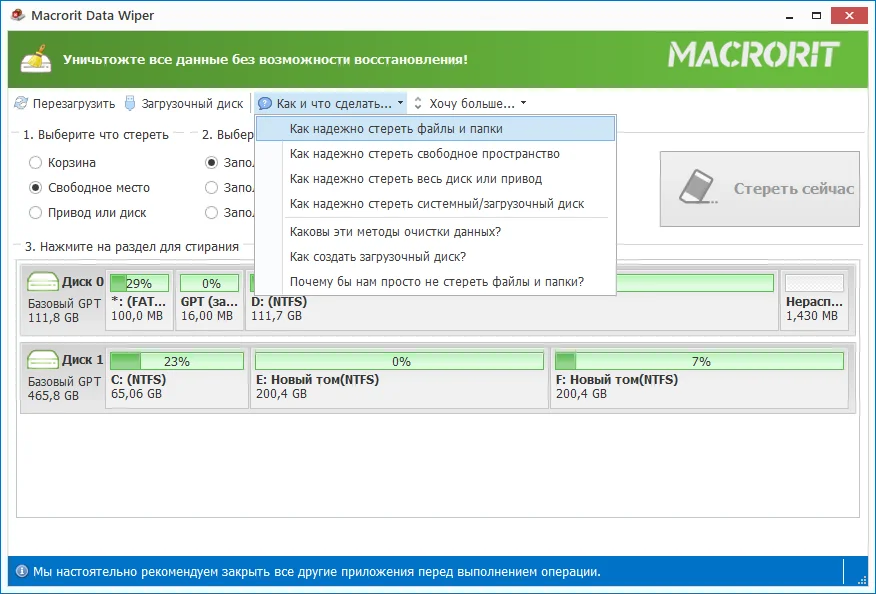Click the 1,430 MB unallocated size text

click(x=812, y=316)
